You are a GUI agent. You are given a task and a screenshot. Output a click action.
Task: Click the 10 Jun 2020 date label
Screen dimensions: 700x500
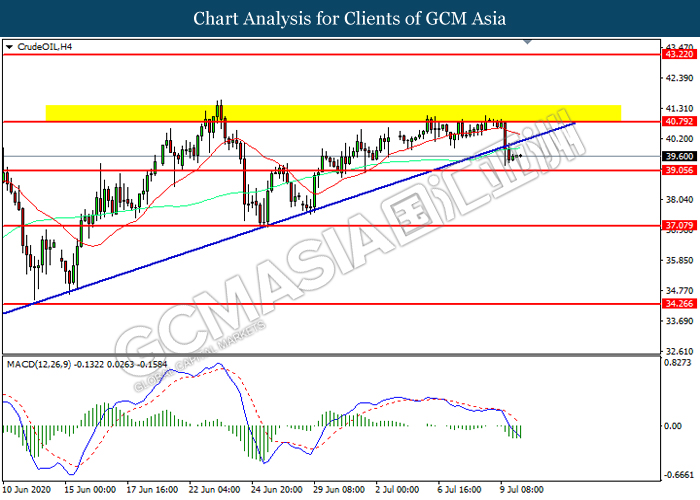click(27, 490)
